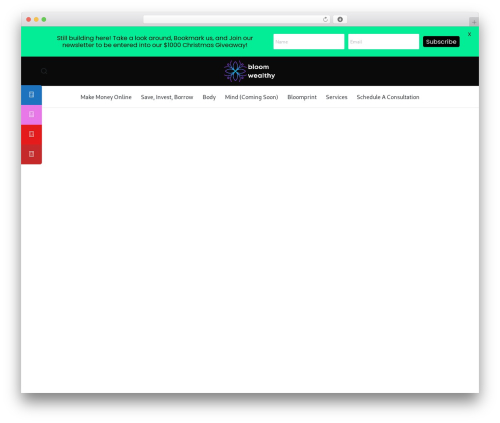Click the Christmas Giveaway banner text

point(155,41)
